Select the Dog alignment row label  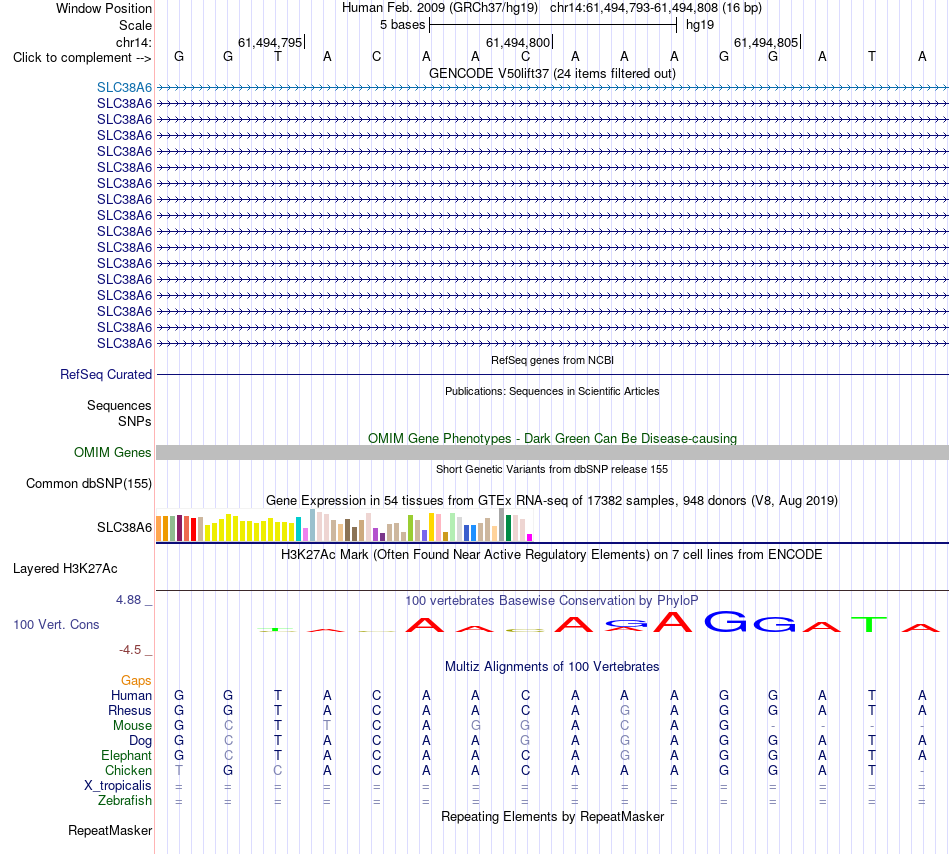140,741
